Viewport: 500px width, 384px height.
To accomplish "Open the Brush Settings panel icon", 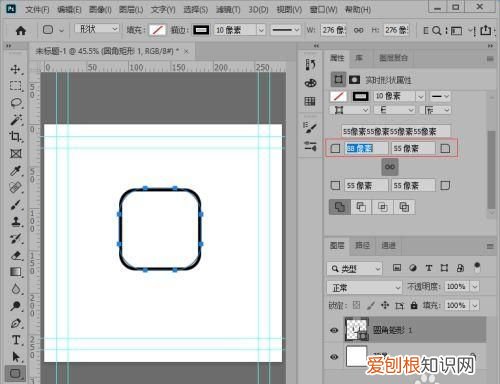I will (310, 146).
